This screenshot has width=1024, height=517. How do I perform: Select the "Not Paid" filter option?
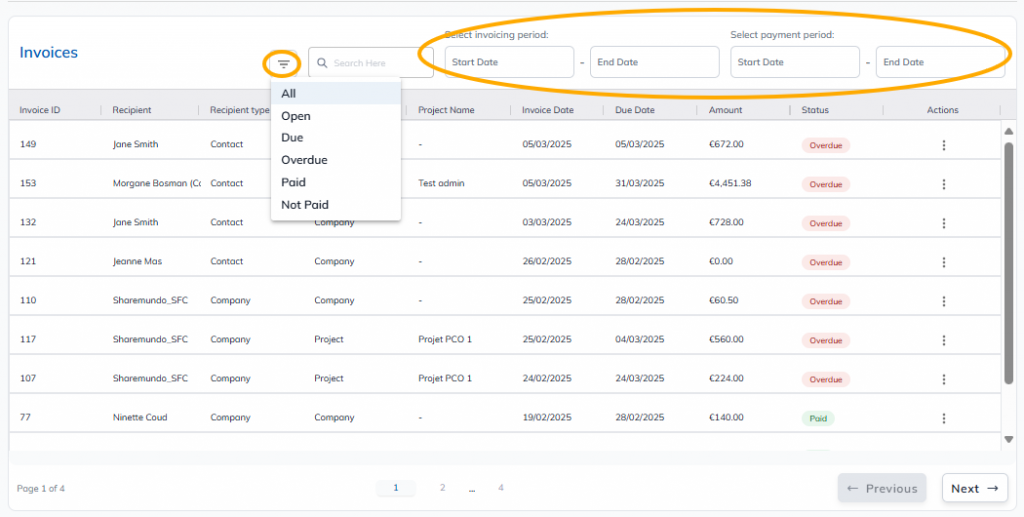pos(304,205)
